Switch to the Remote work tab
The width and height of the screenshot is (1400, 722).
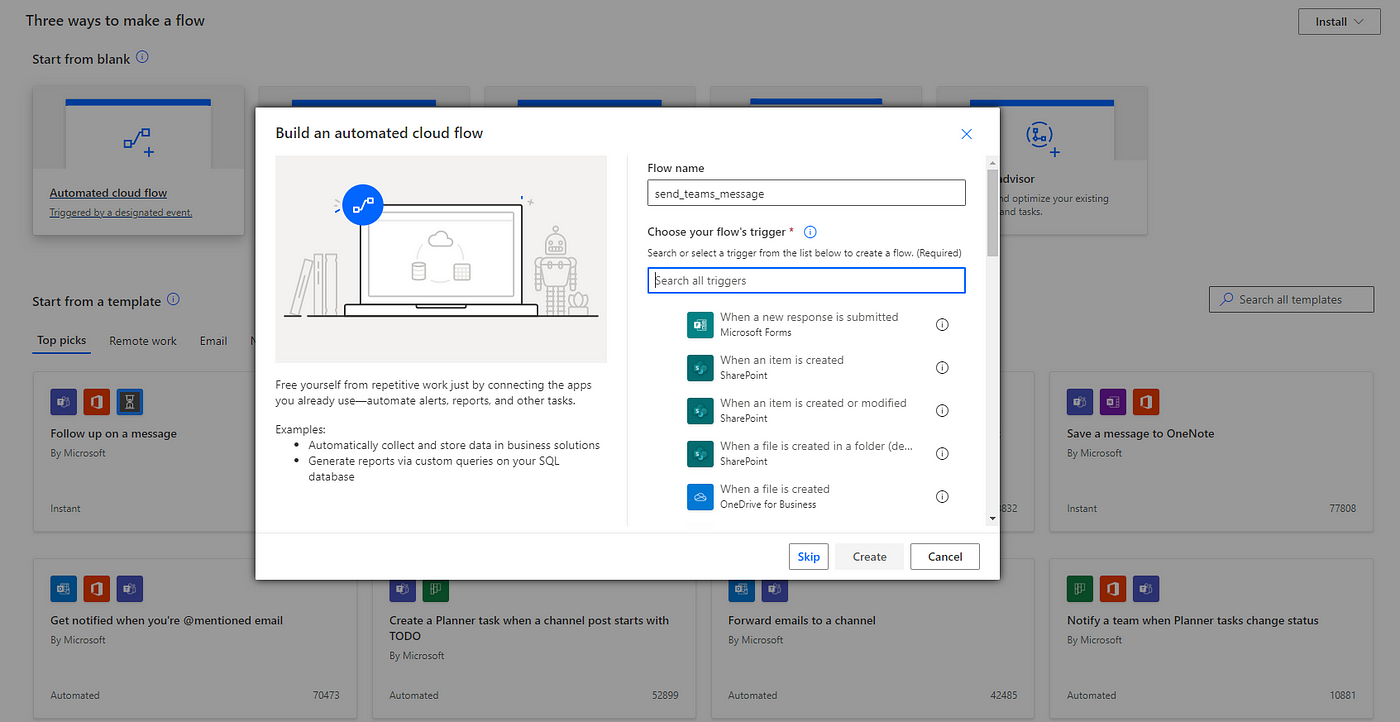(x=143, y=341)
